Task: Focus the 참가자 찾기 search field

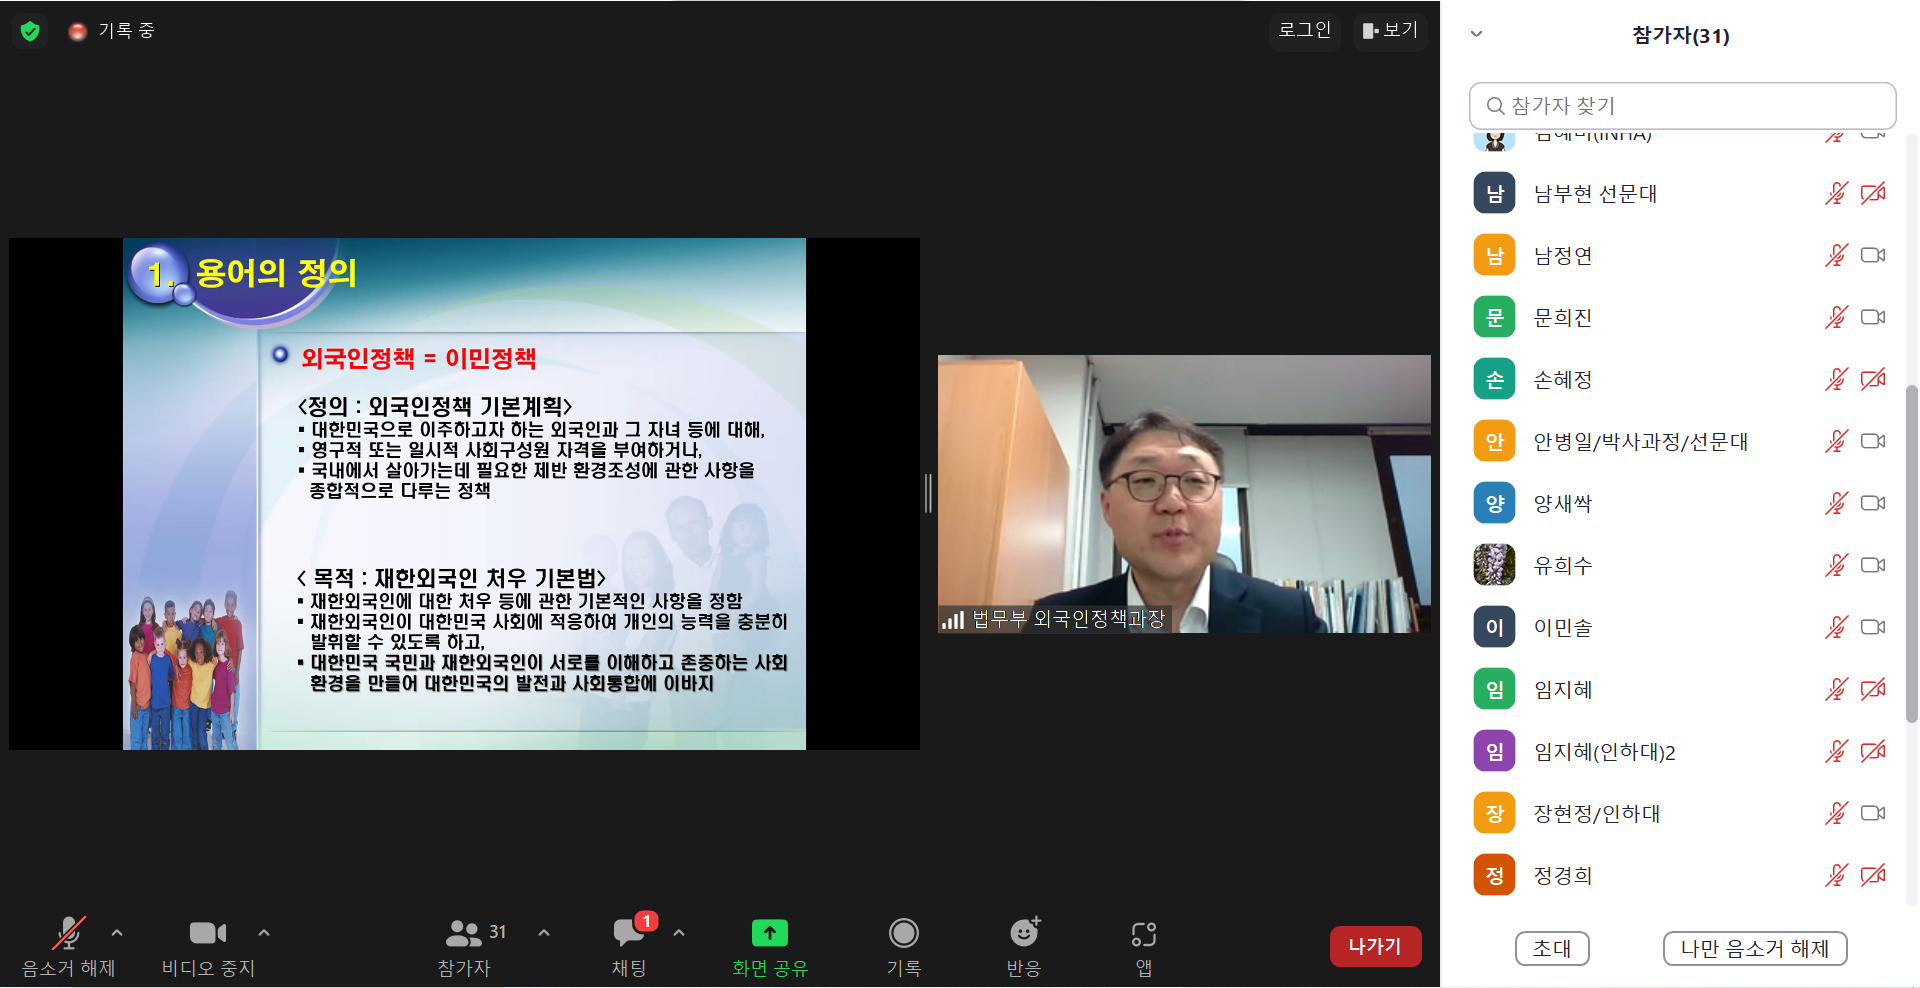Action: click(1682, 106)
